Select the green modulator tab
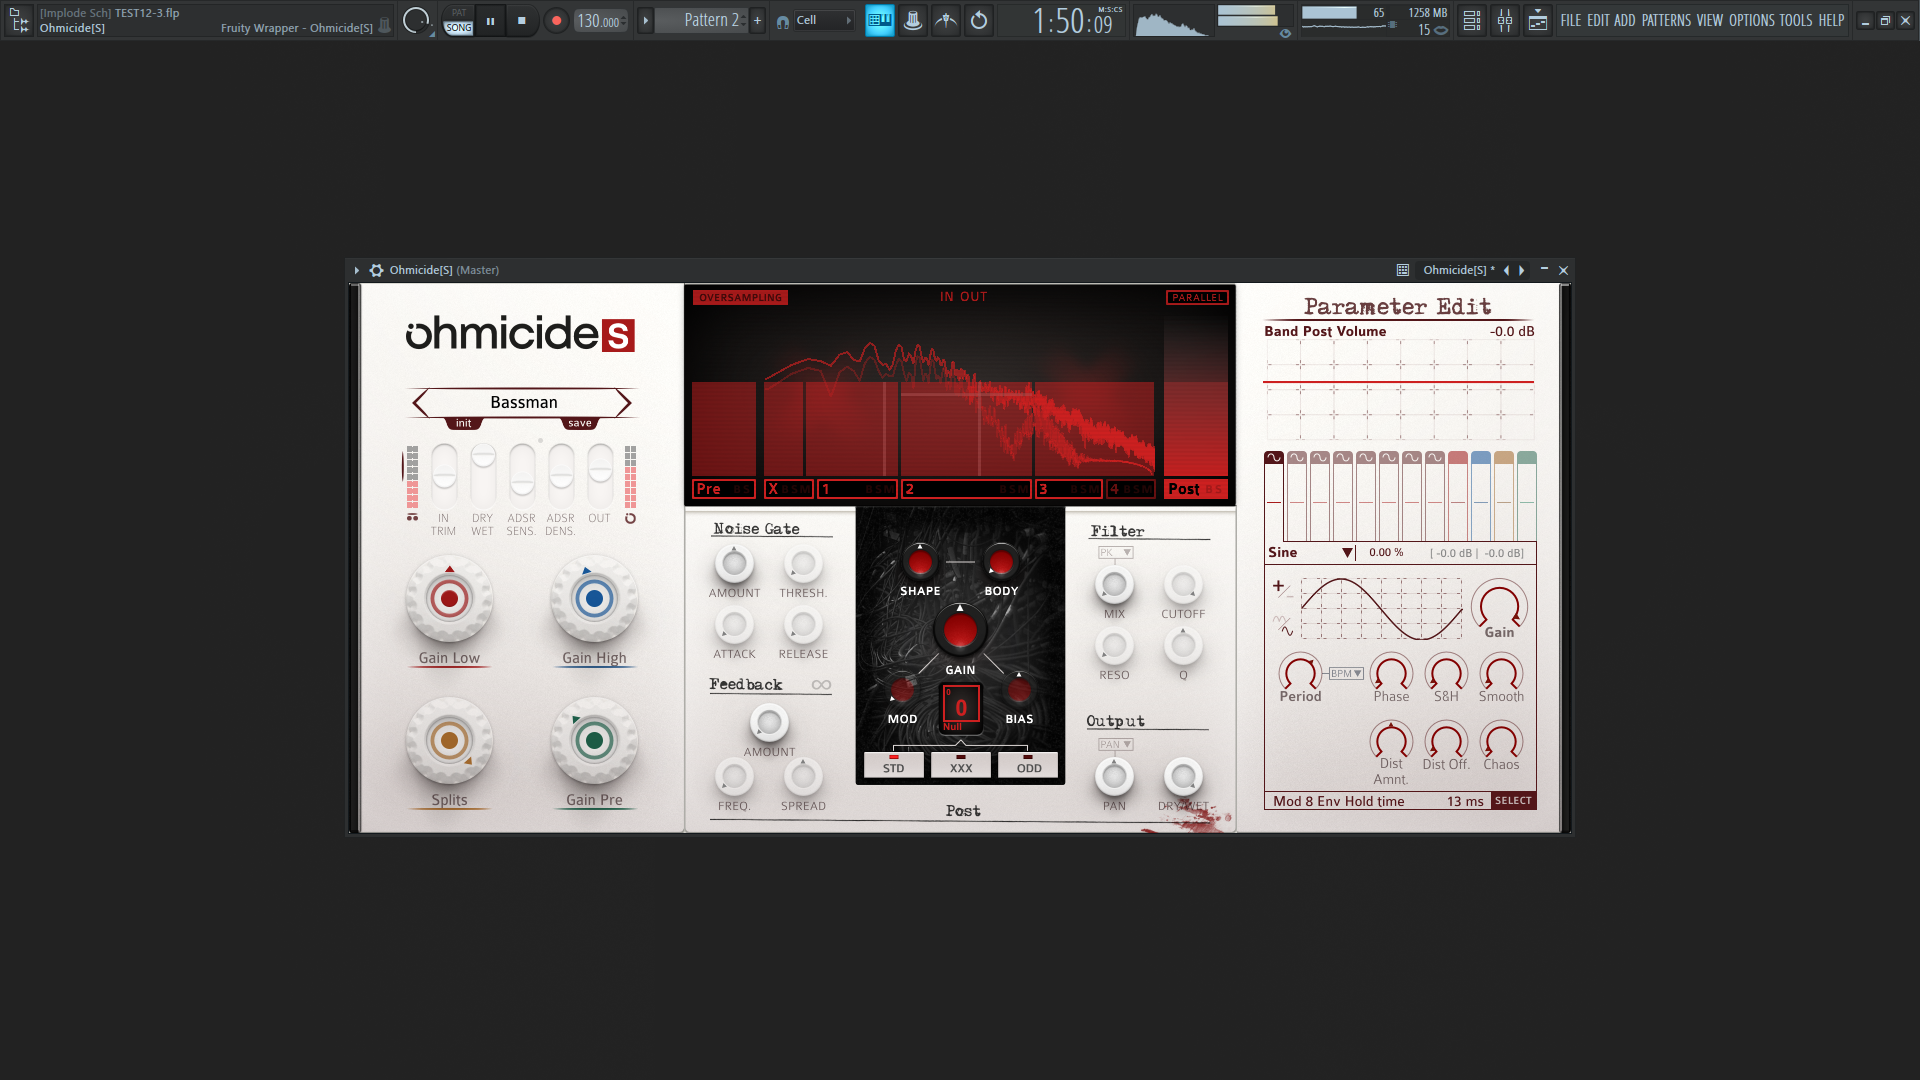This screenshot has height=1080, width=1920. click(x=1527, y=458)
